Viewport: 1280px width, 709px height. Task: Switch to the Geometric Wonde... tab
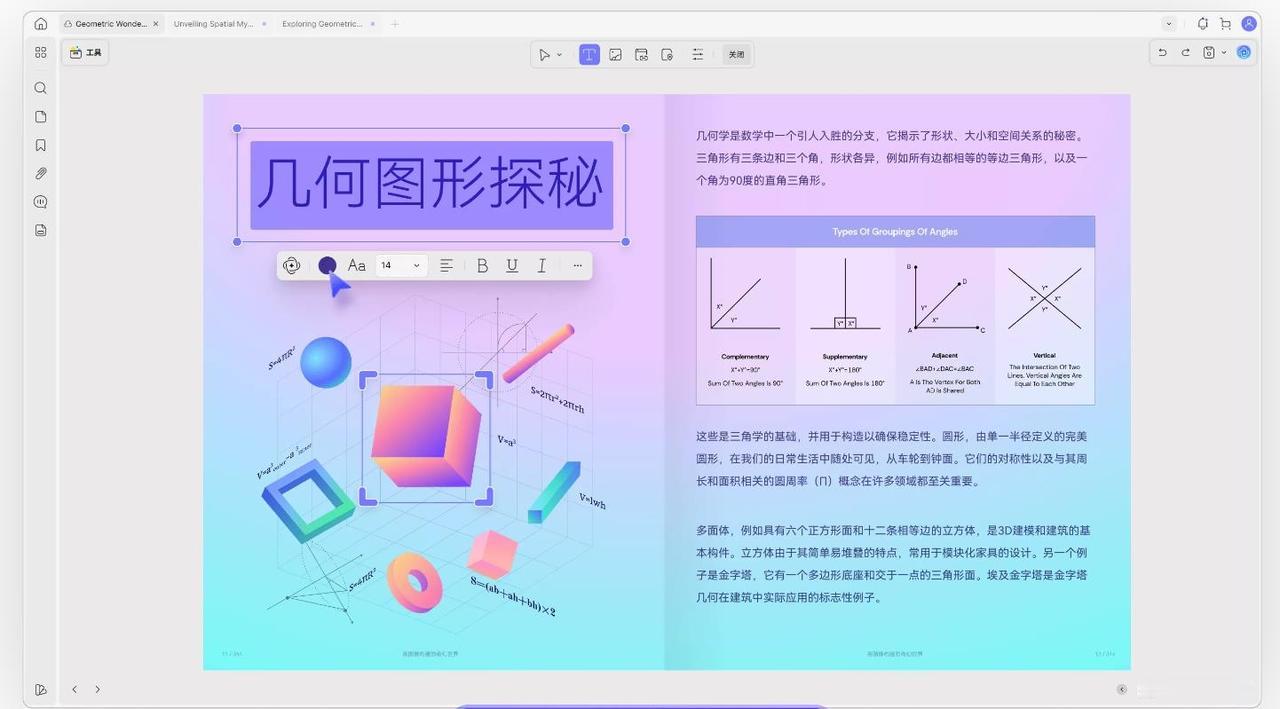110,24
